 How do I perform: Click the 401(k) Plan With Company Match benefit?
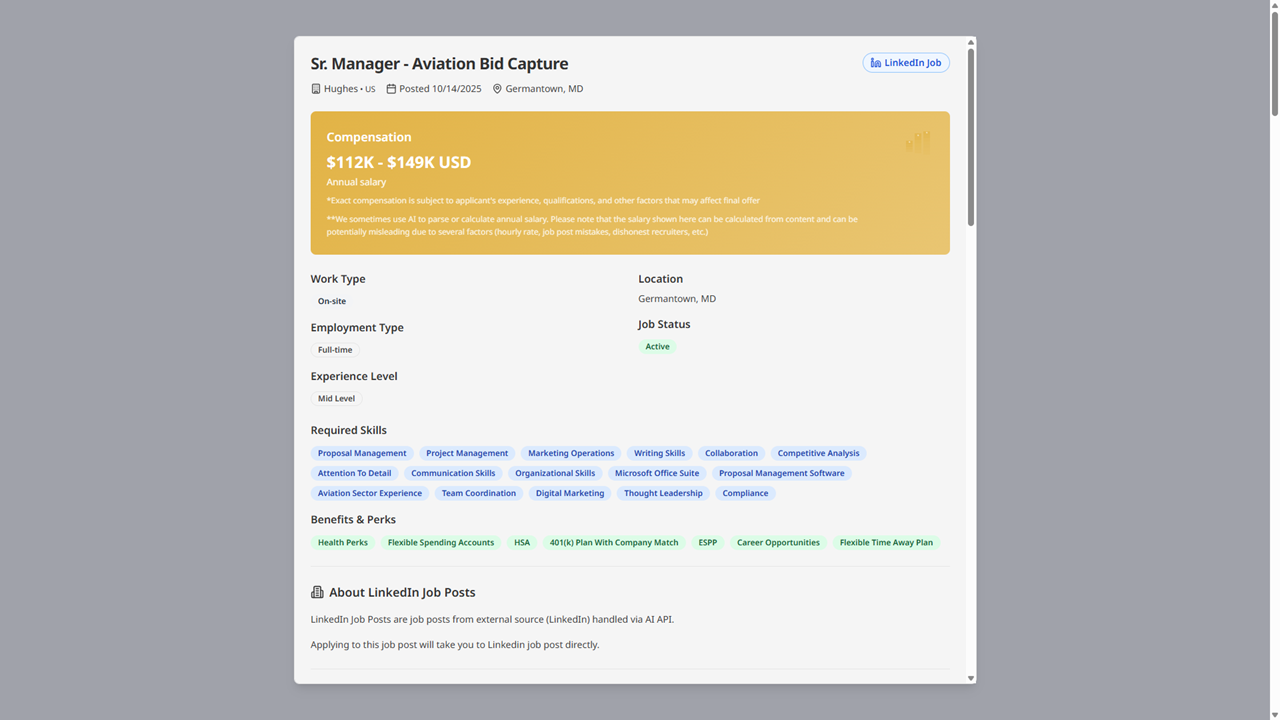click(x=613, y=542)
